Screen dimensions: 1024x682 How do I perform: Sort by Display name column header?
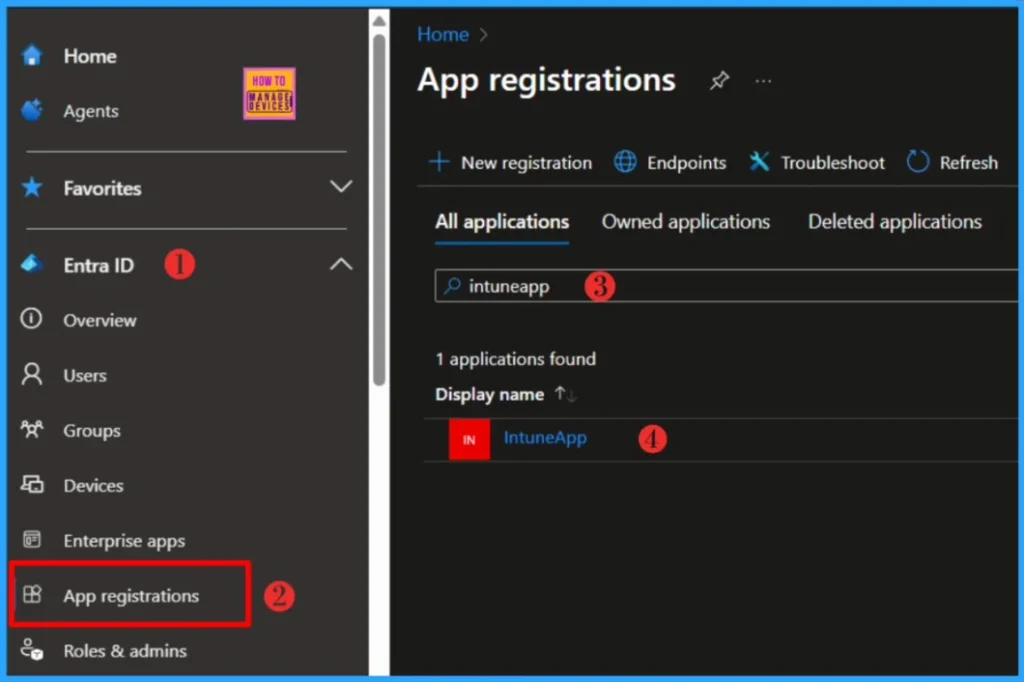pos(490,395)
